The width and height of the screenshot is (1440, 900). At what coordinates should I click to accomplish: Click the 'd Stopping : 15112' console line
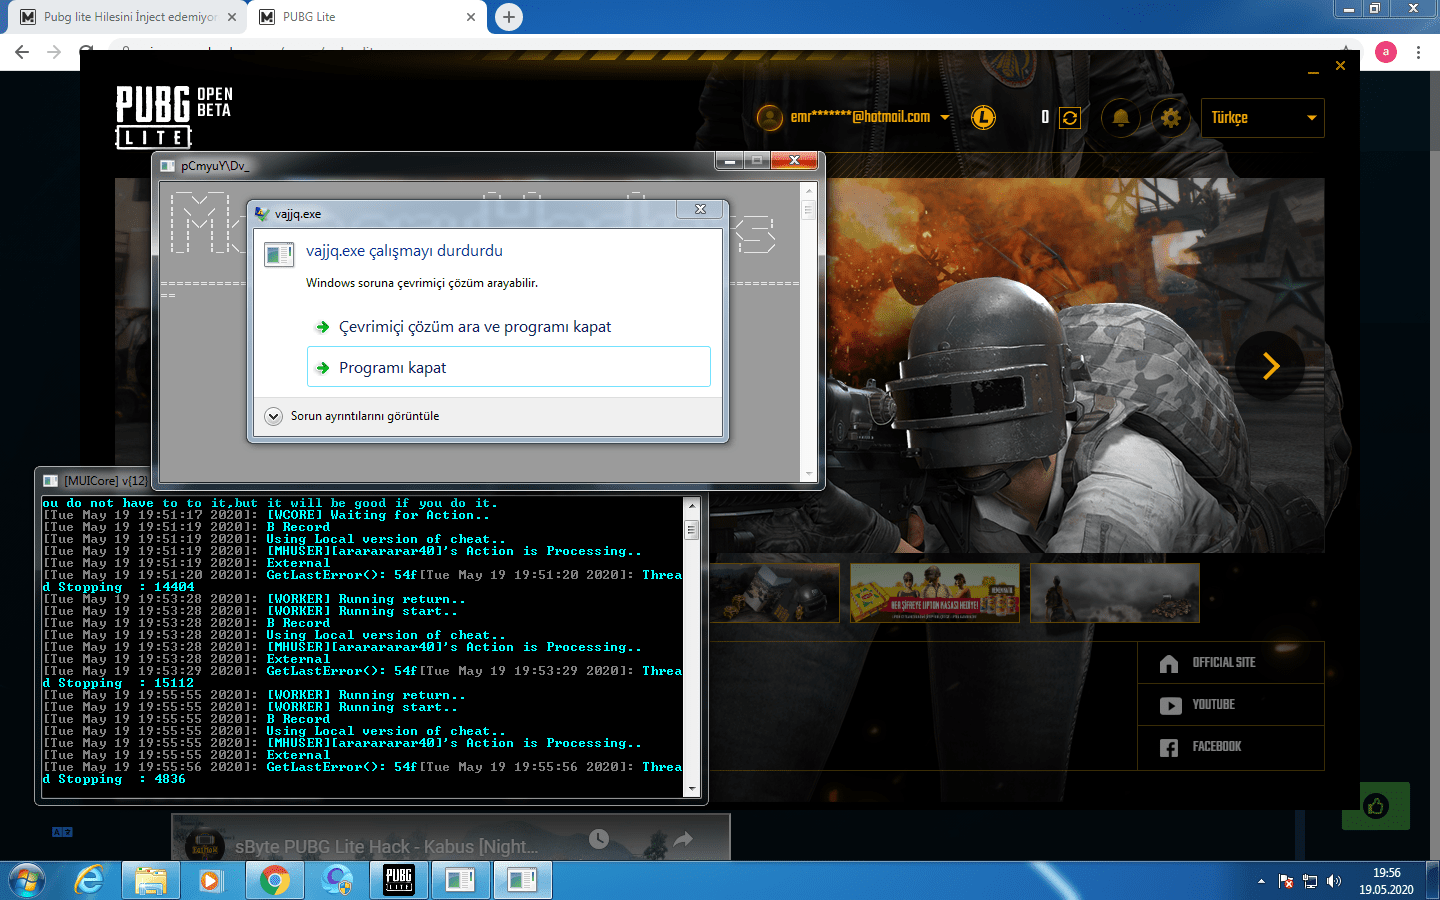tap(118, 683)
